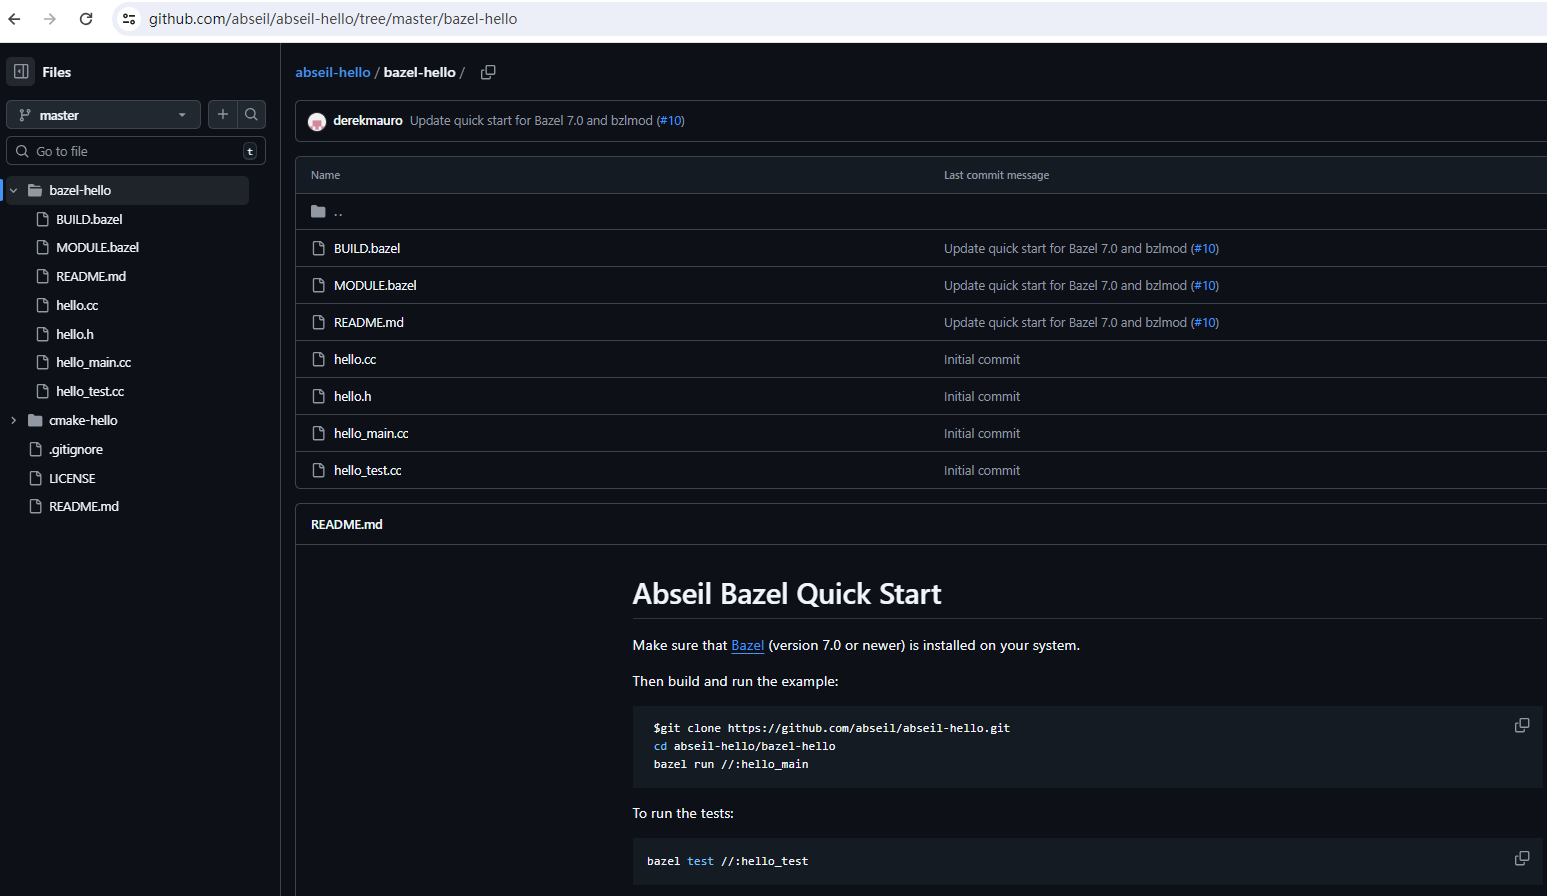Viewport: 1547px width, 896px height.
Task: Open hello_main.cc in sidebar tree
Action: point(93,362)
